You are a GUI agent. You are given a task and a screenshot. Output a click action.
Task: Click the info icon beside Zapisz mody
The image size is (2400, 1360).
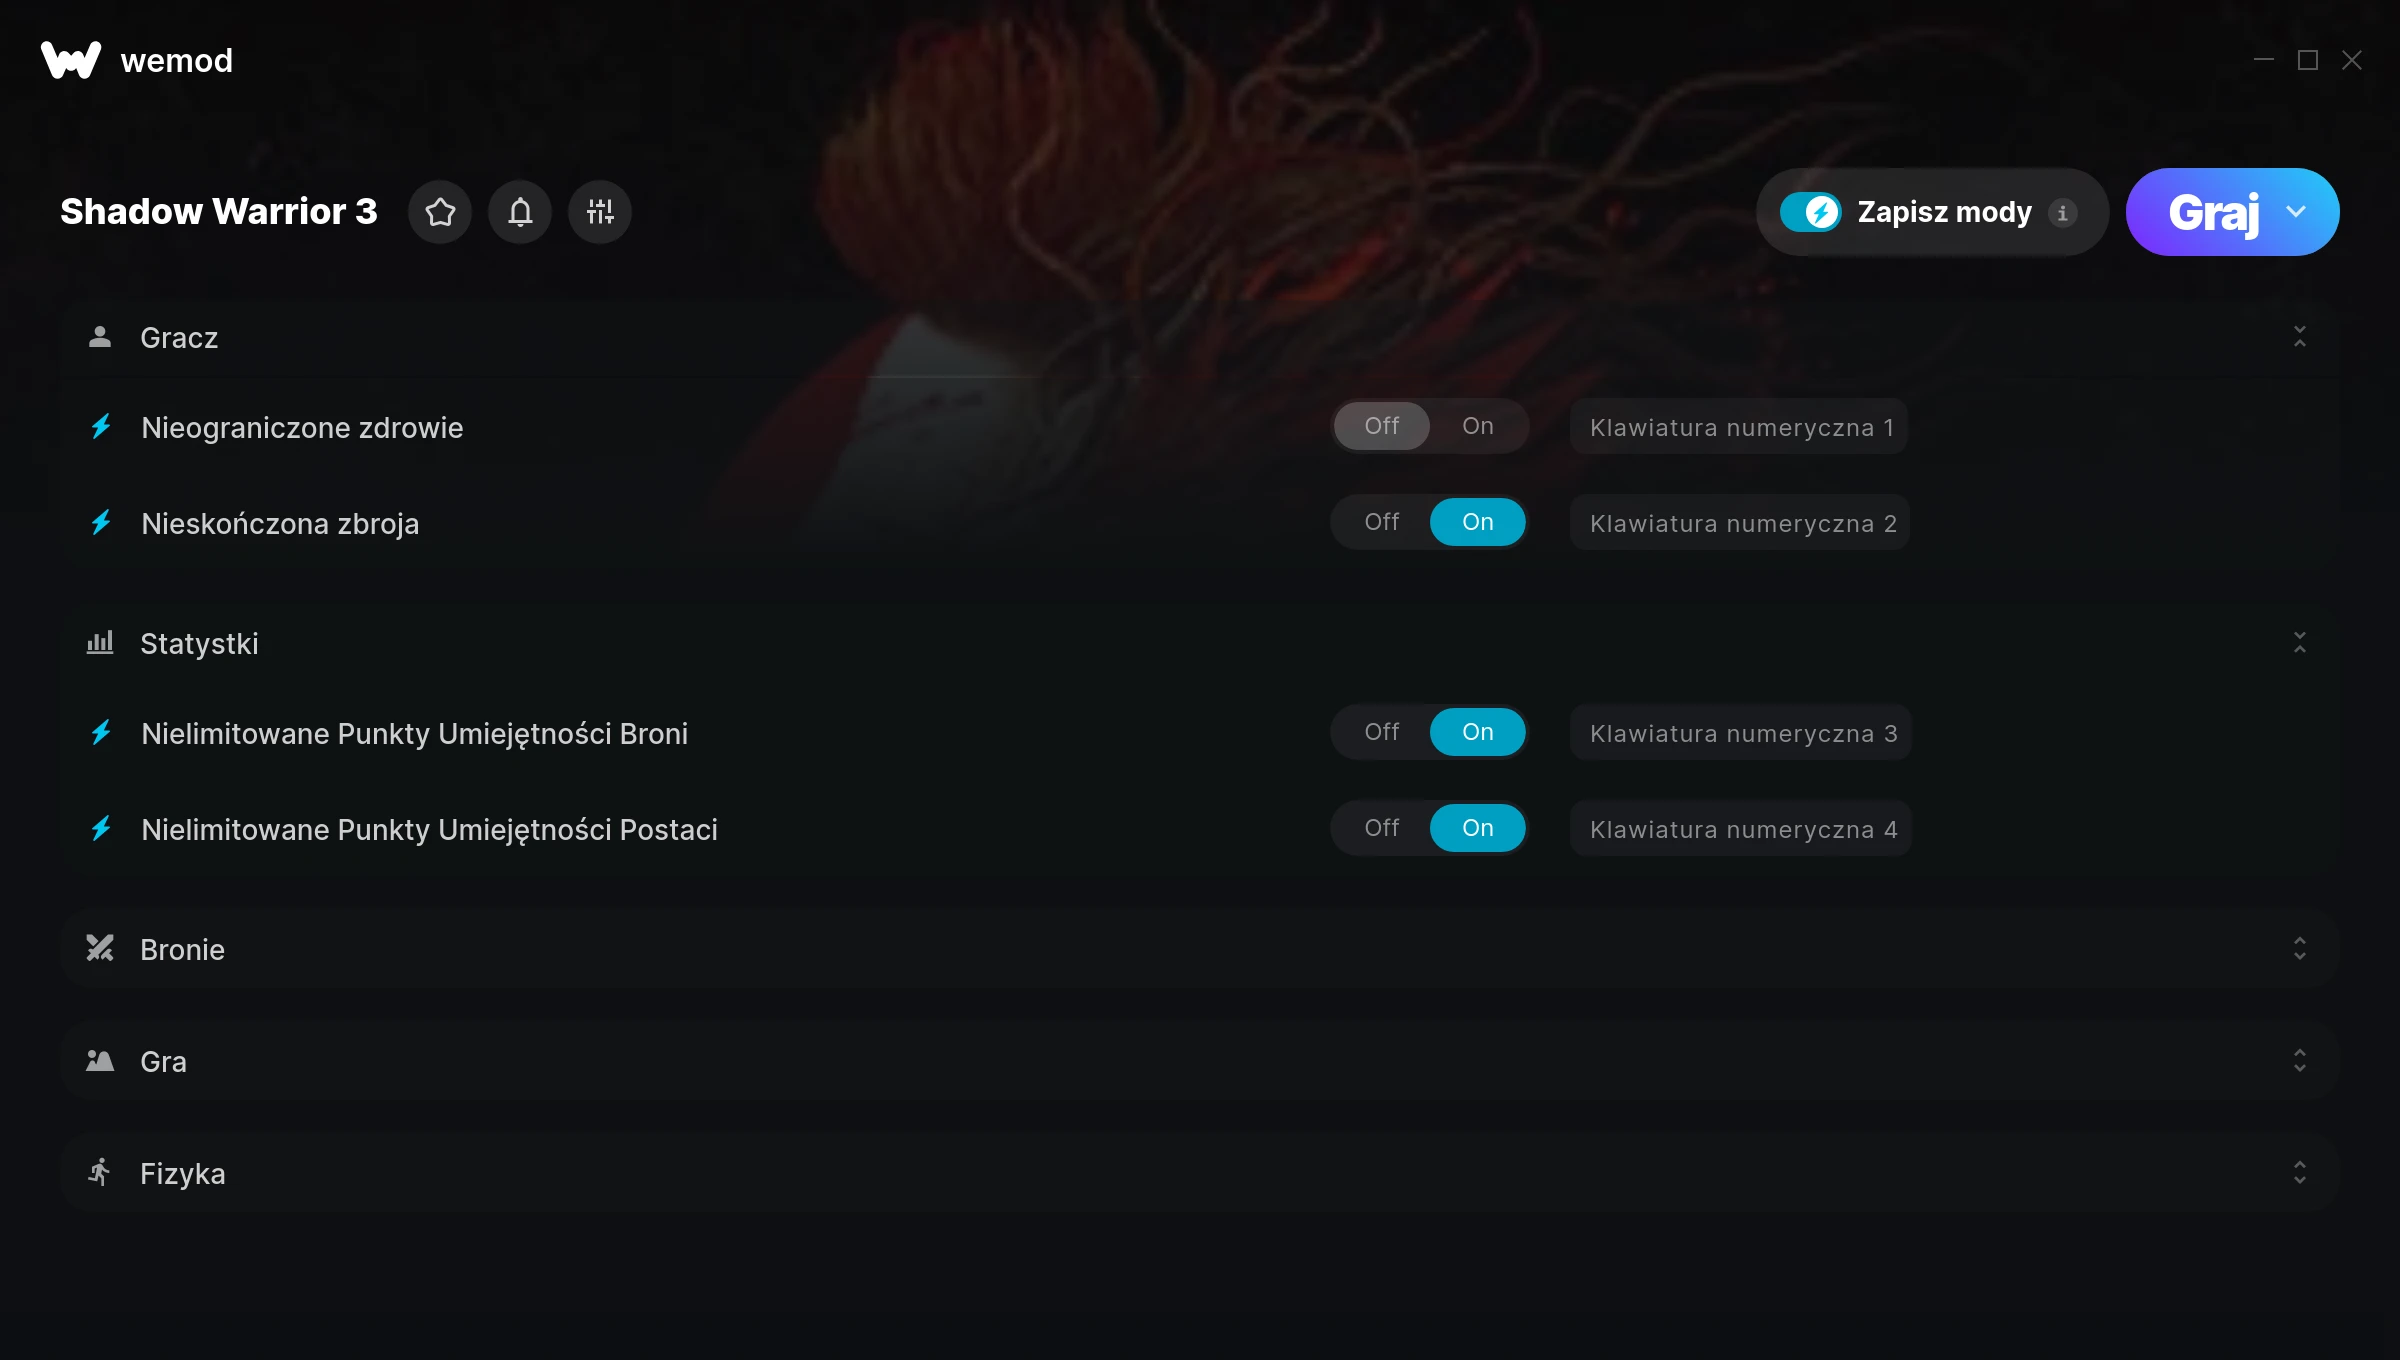[2062, 213]
